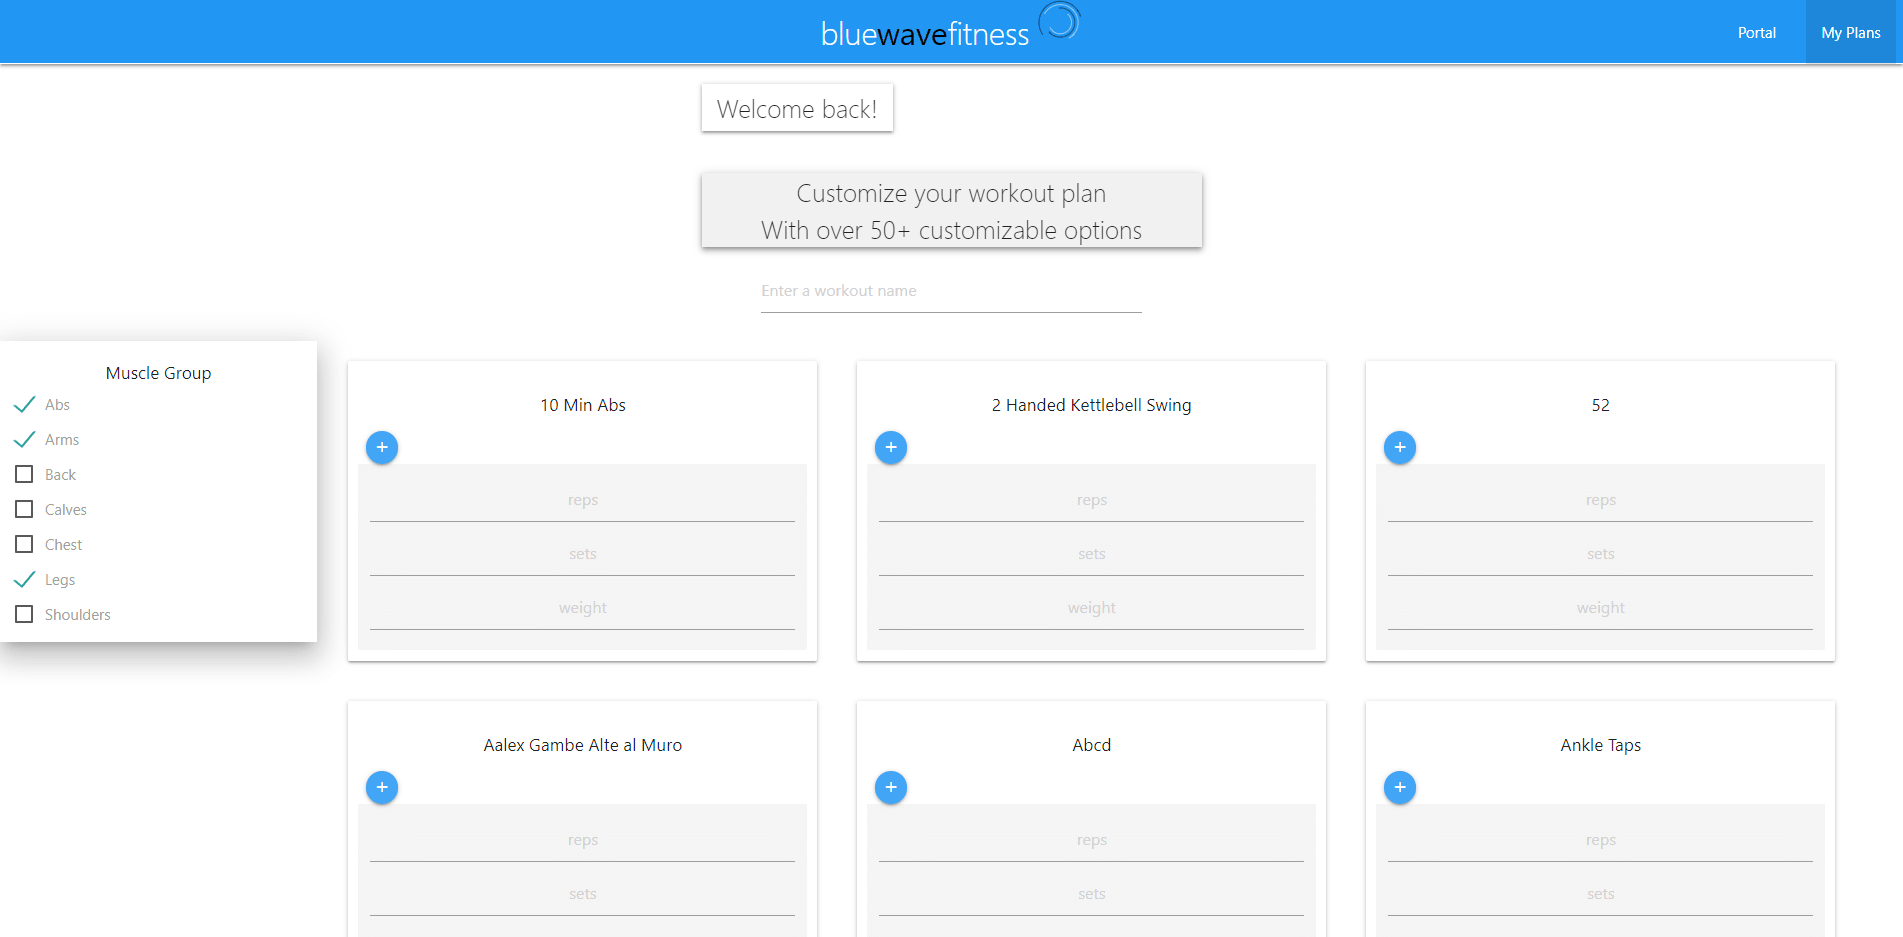
Task: Check the Calves muscle group
Action: point(25,510)
